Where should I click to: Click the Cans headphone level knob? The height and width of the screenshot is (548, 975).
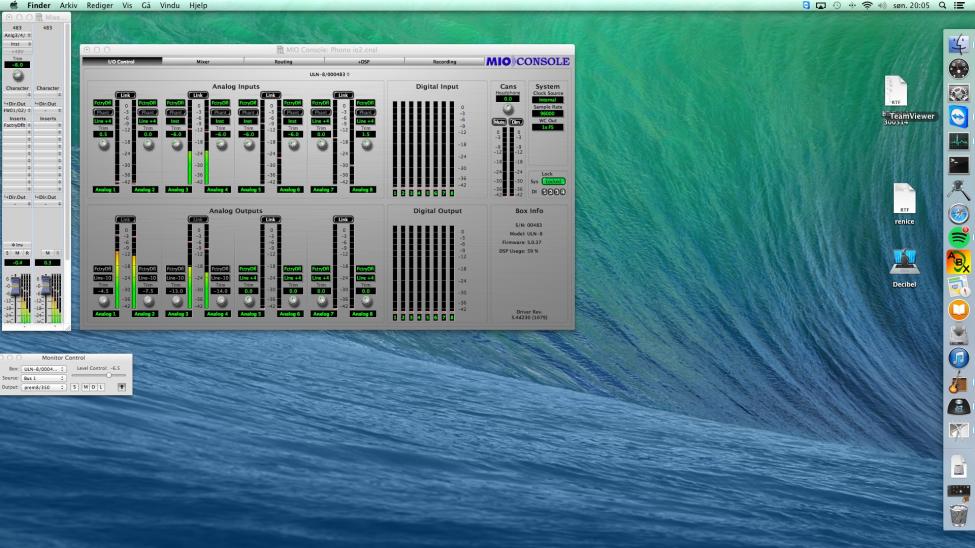click(508, 109)
